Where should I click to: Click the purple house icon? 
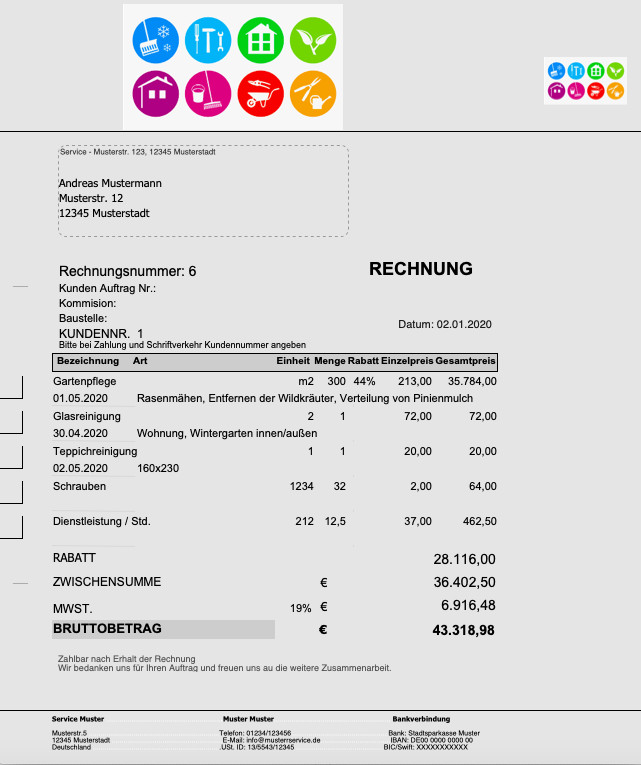point(156,94)
